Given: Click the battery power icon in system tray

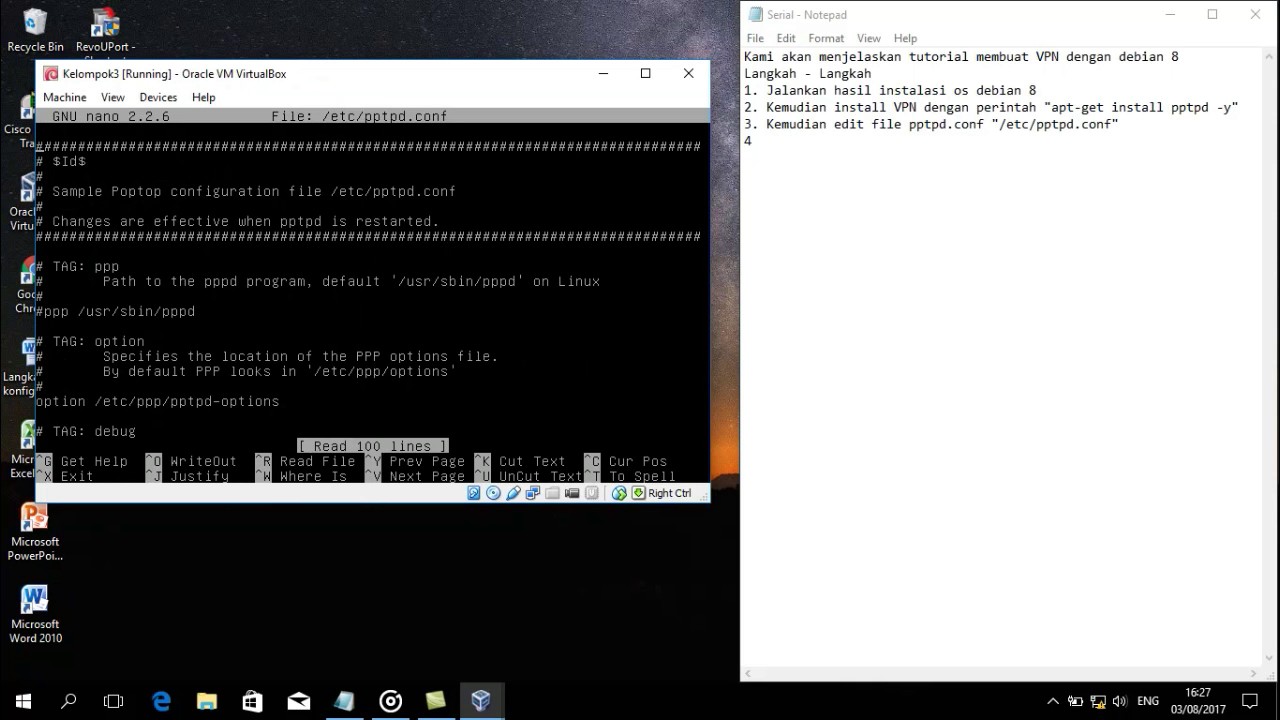Looking at the screenshot, I should (x=1076, y=701).
